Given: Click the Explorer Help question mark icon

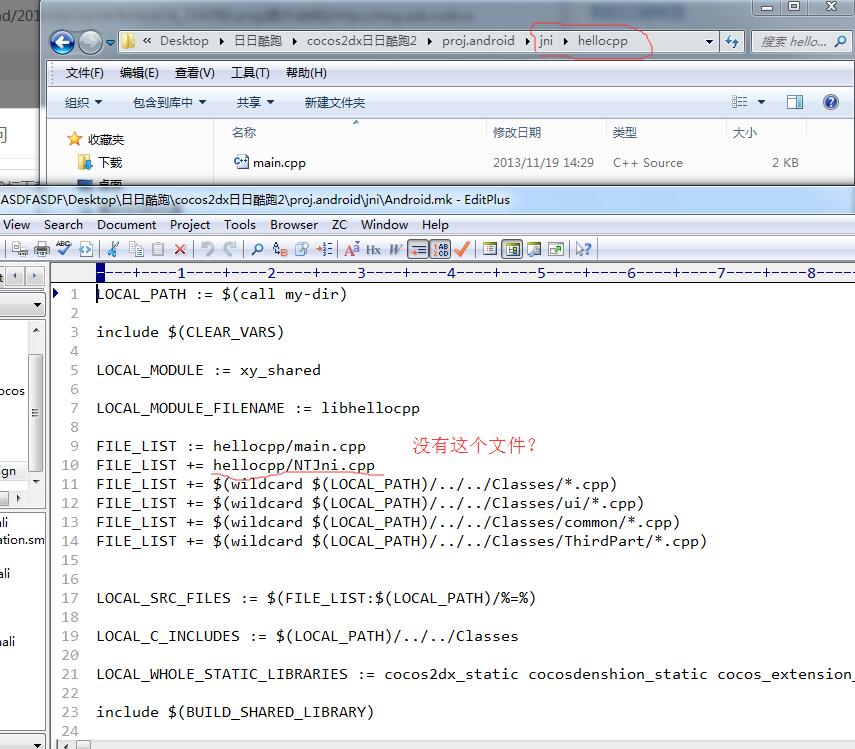Looking at the screenshot, I should 830,102.
